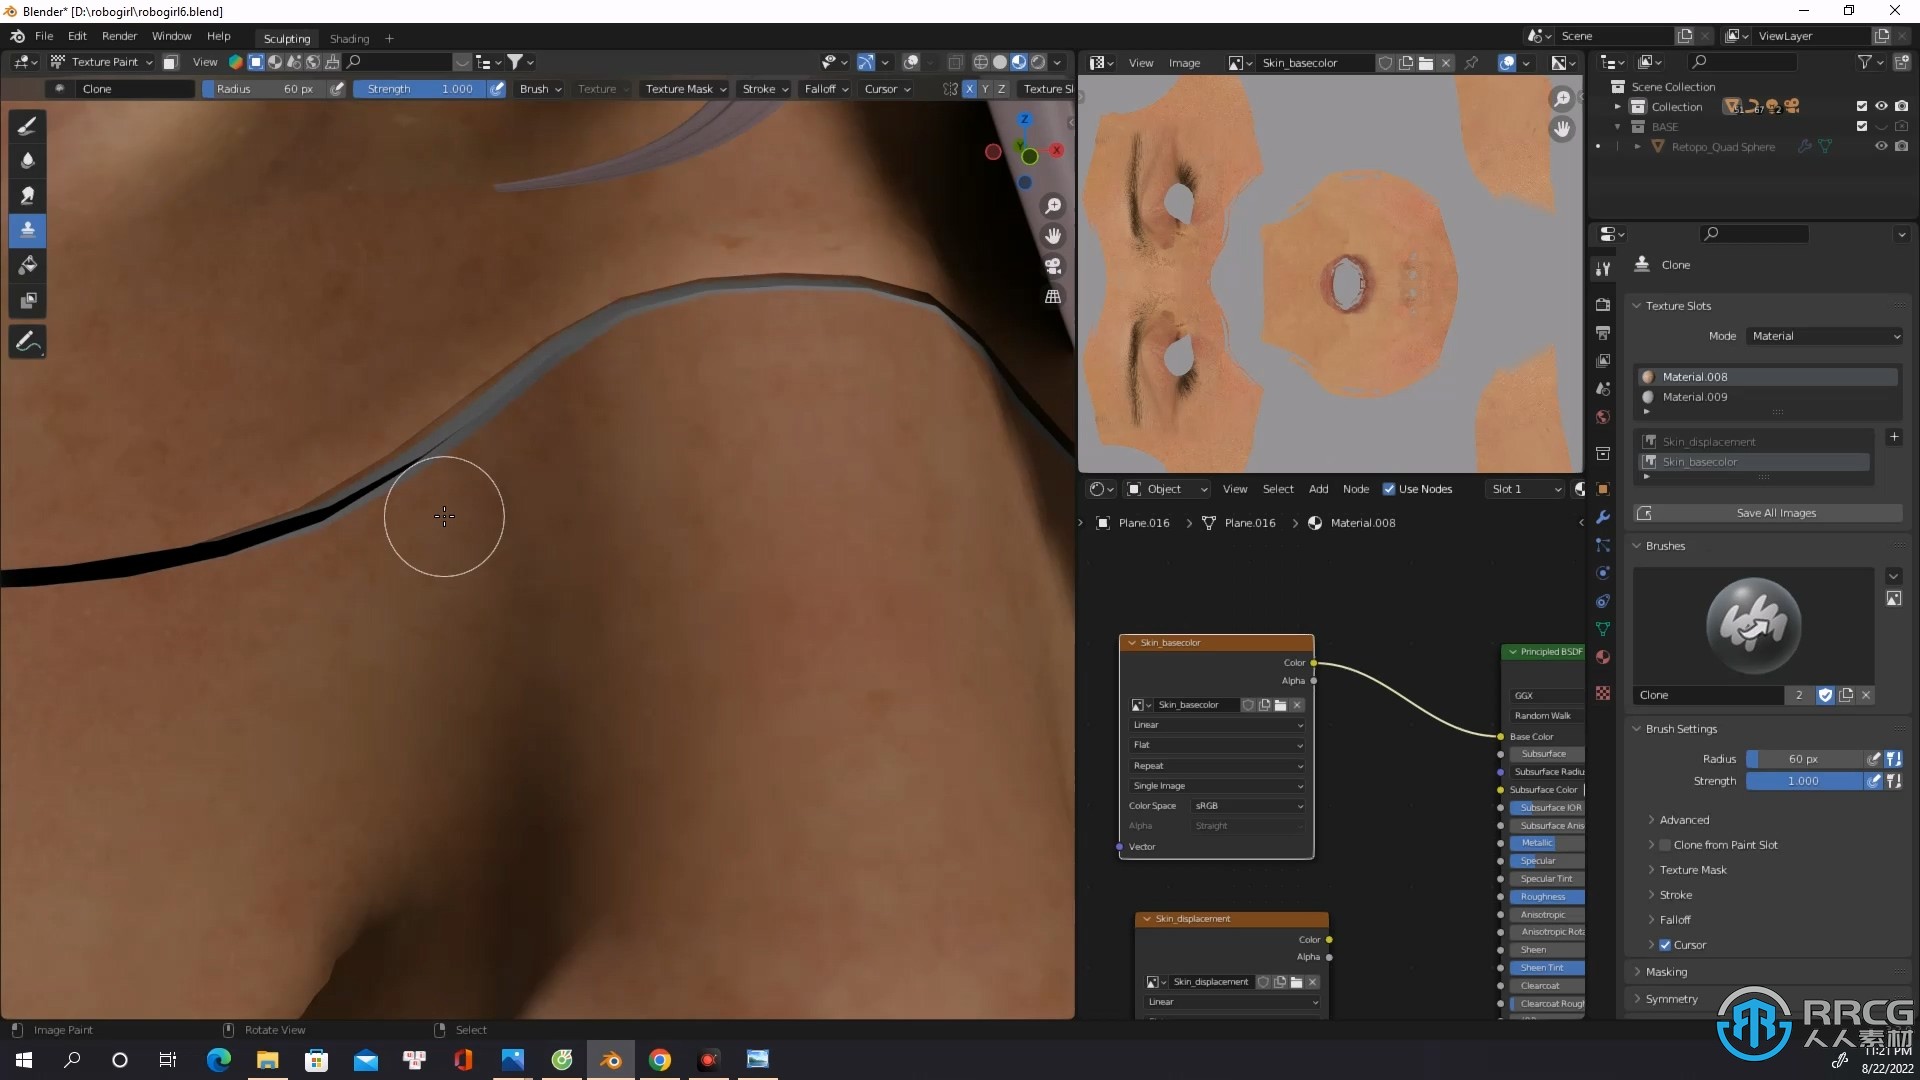Open Texture Paint mode dropdown
This screenshot has height=1080, width=1920.
(102, 62)
